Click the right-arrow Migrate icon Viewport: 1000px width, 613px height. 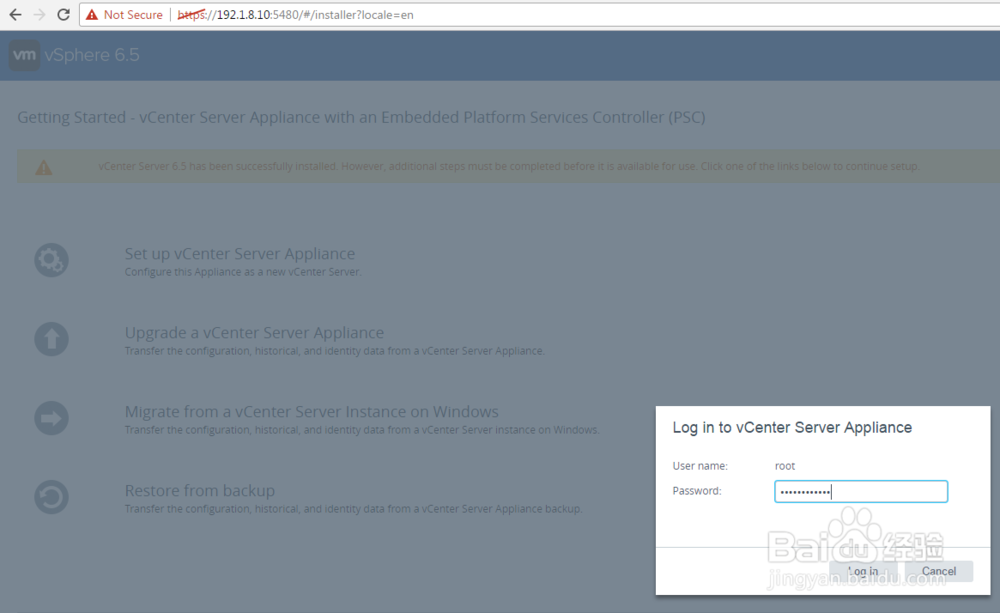(x=51, y=418)
